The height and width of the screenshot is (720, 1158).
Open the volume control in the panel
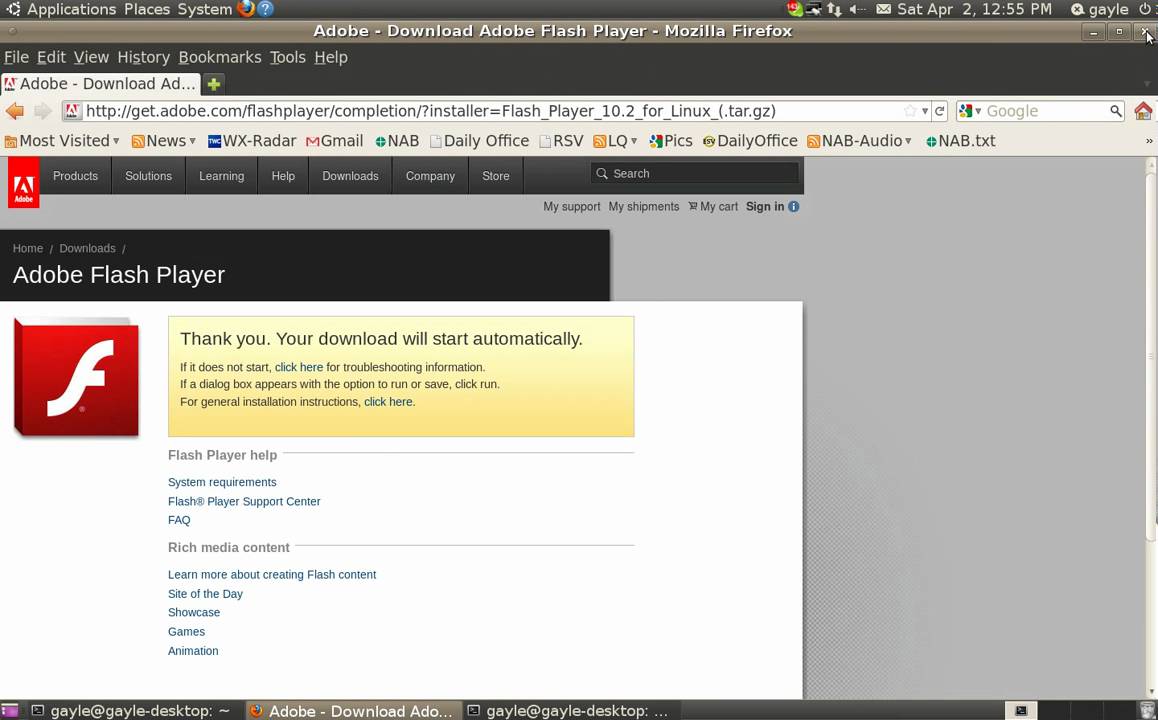(x=857, y=9)
